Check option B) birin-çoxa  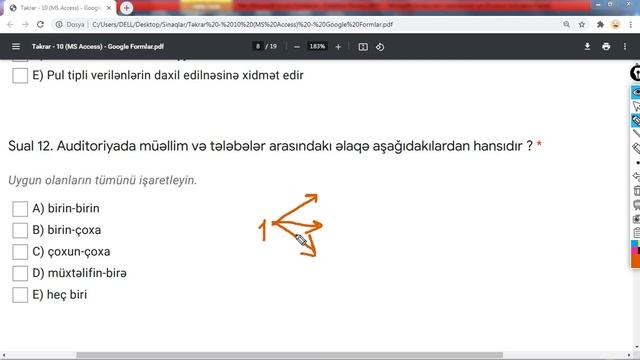pyautogui.click(x=20, y=230)
